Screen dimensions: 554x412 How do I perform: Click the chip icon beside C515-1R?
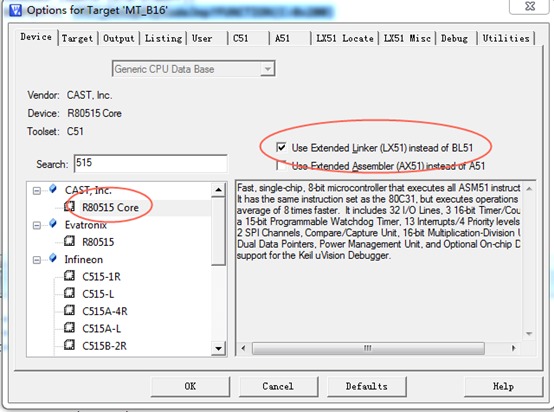point(70,276)
